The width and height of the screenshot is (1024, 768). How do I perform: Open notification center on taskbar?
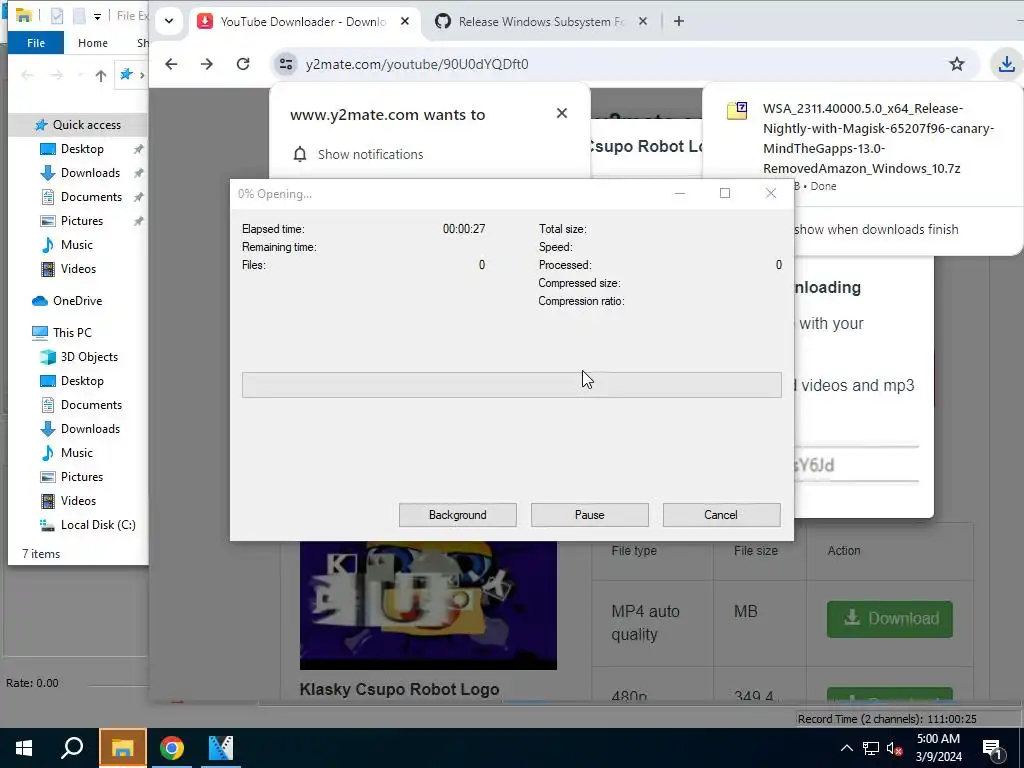[992, 750]
